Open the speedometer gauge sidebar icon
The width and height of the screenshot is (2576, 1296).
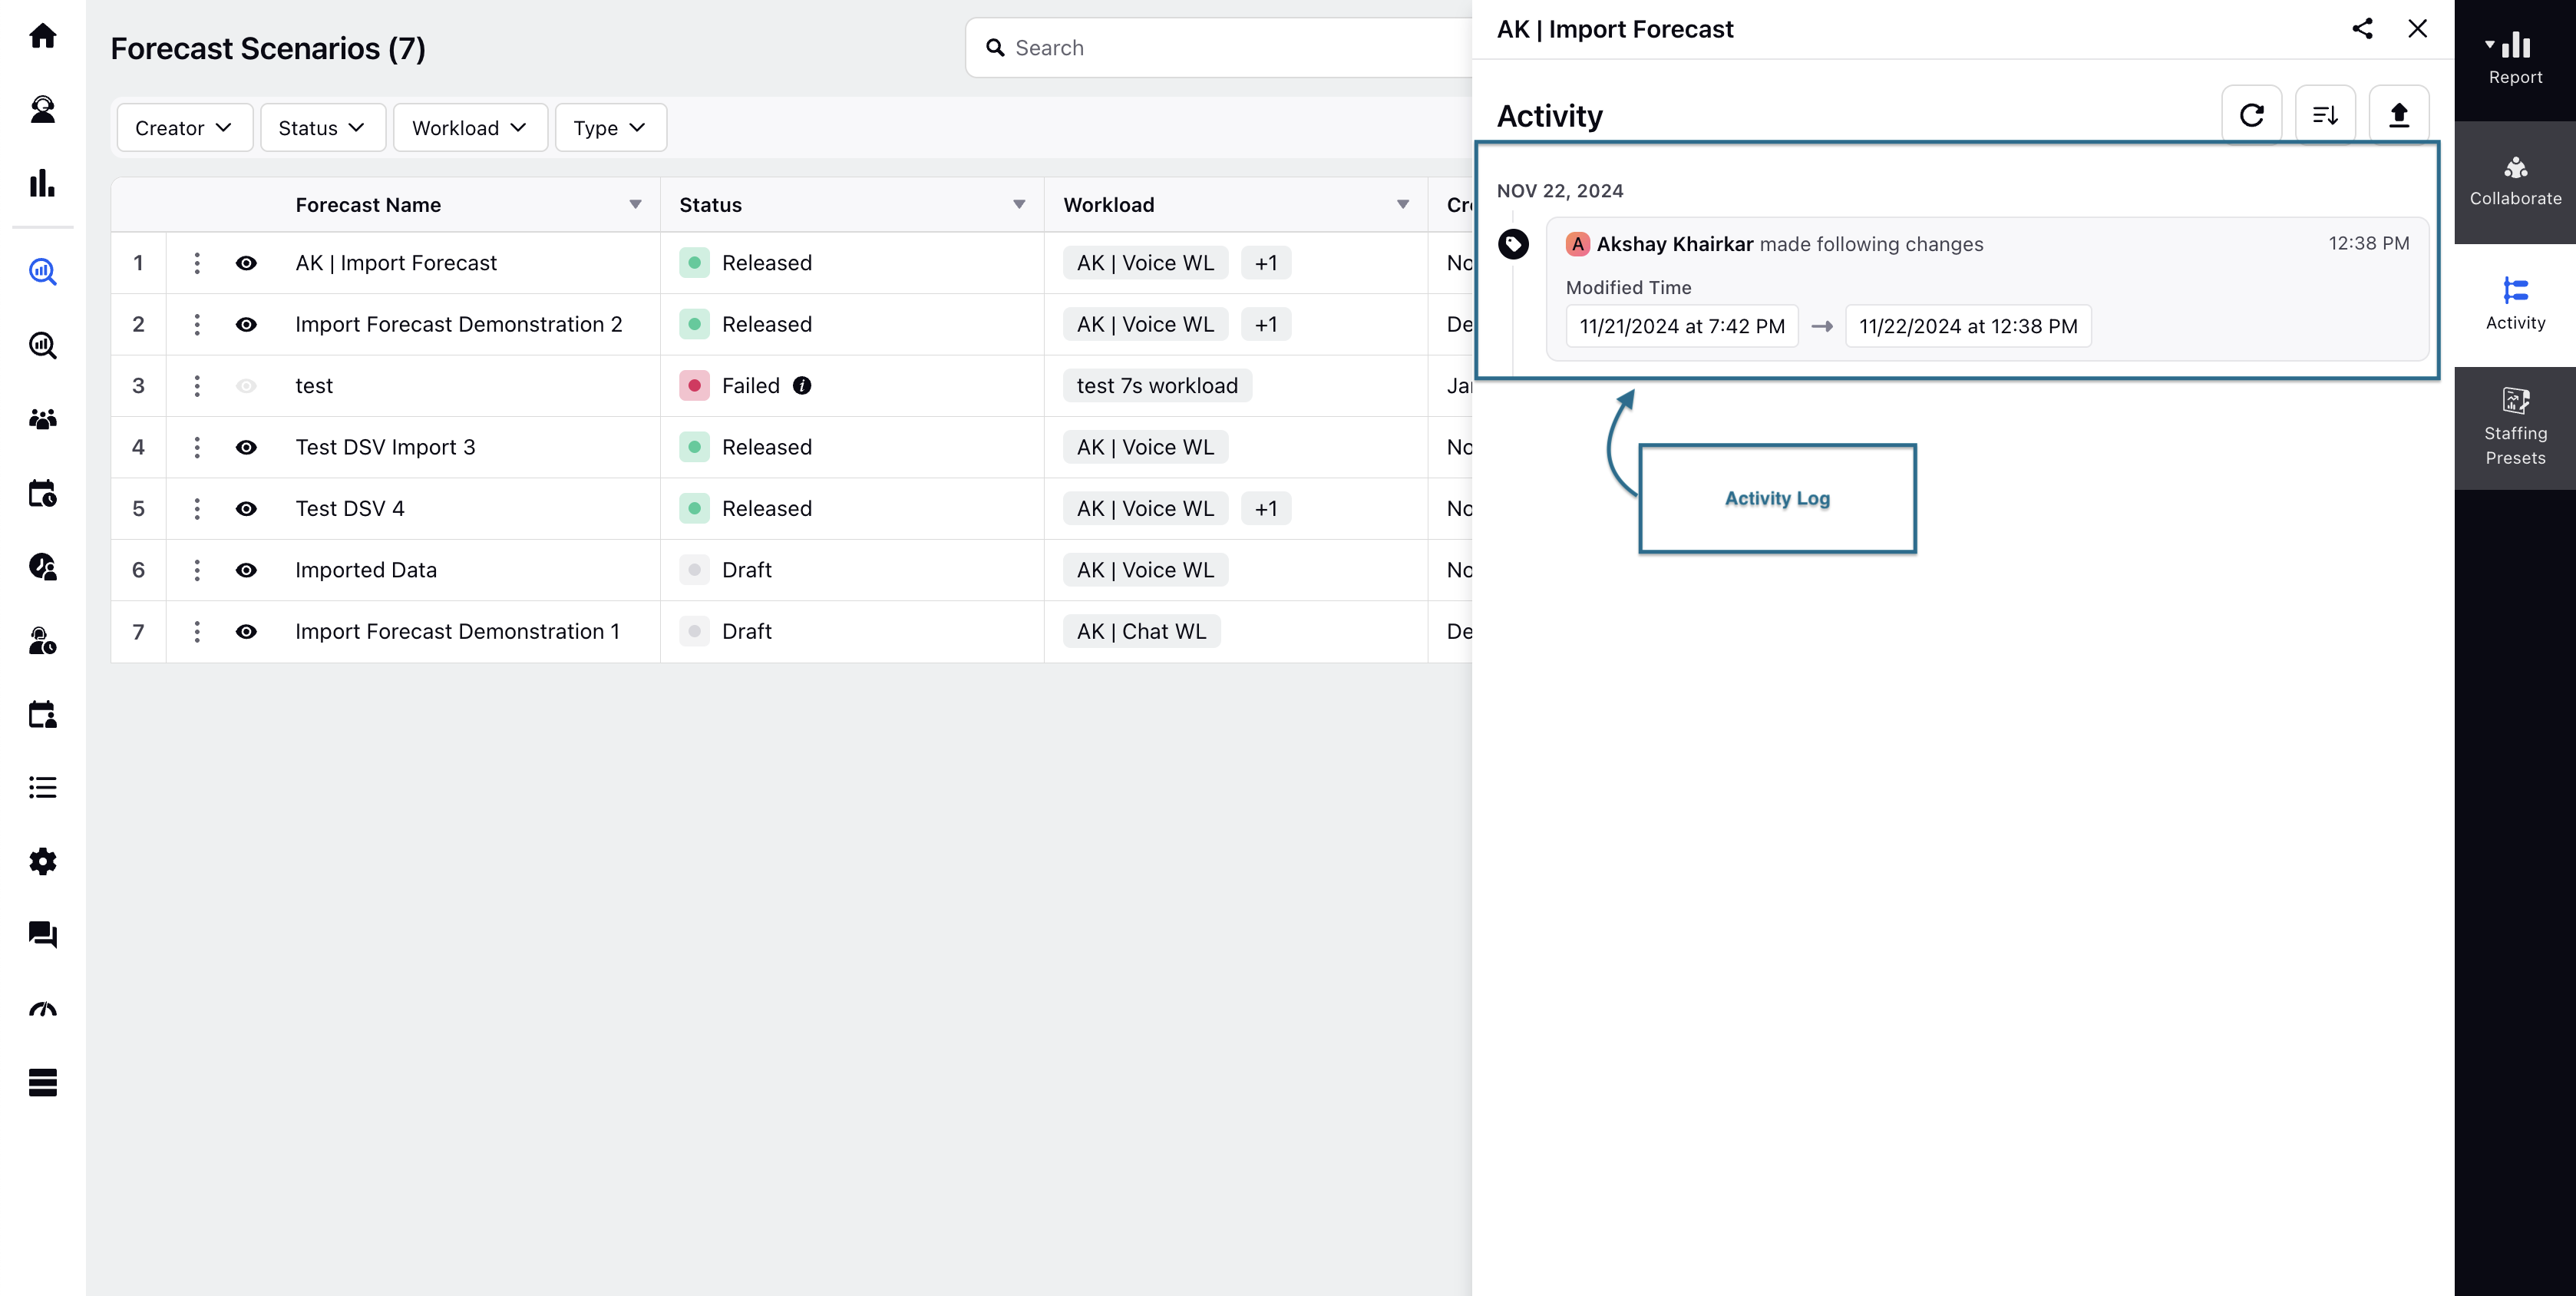tap(42, 1009)
